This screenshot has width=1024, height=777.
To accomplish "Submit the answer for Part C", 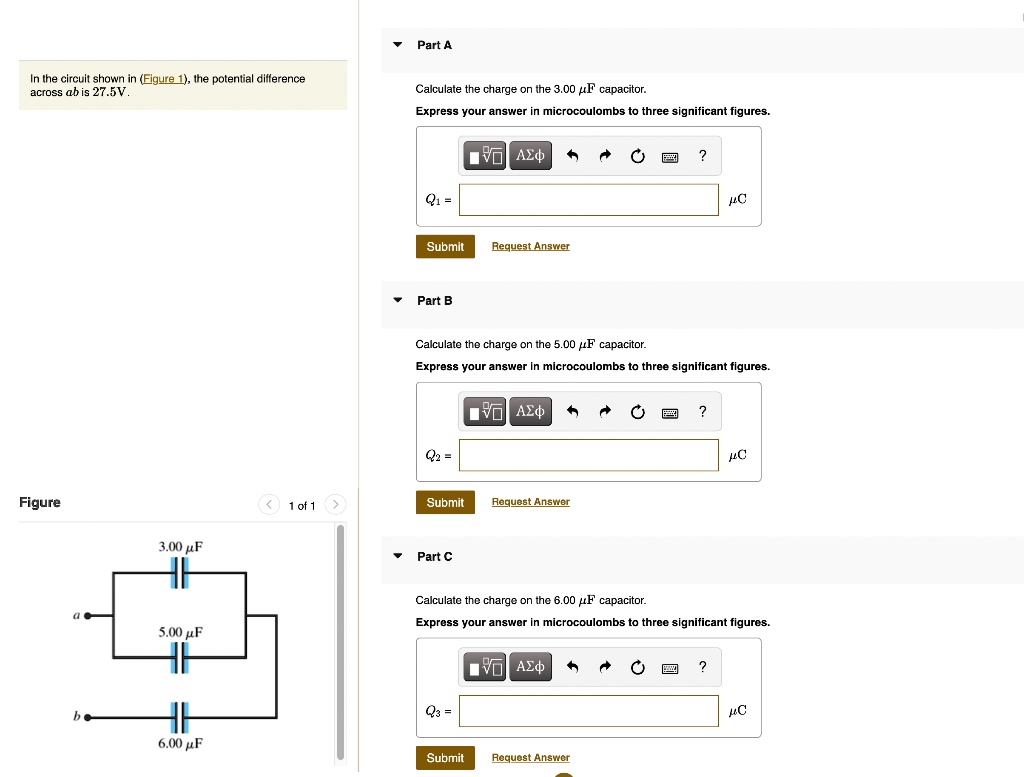I will (x=445, y=757).
